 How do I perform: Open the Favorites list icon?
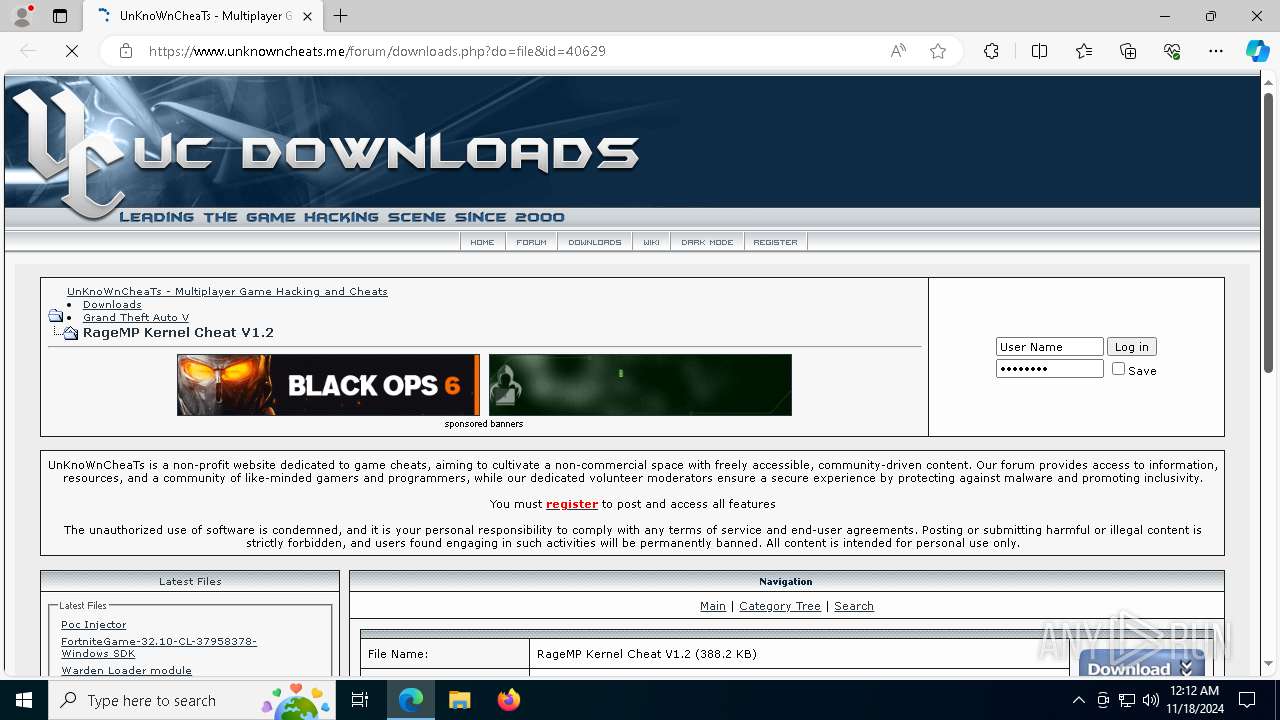[x=1084, y=51]
